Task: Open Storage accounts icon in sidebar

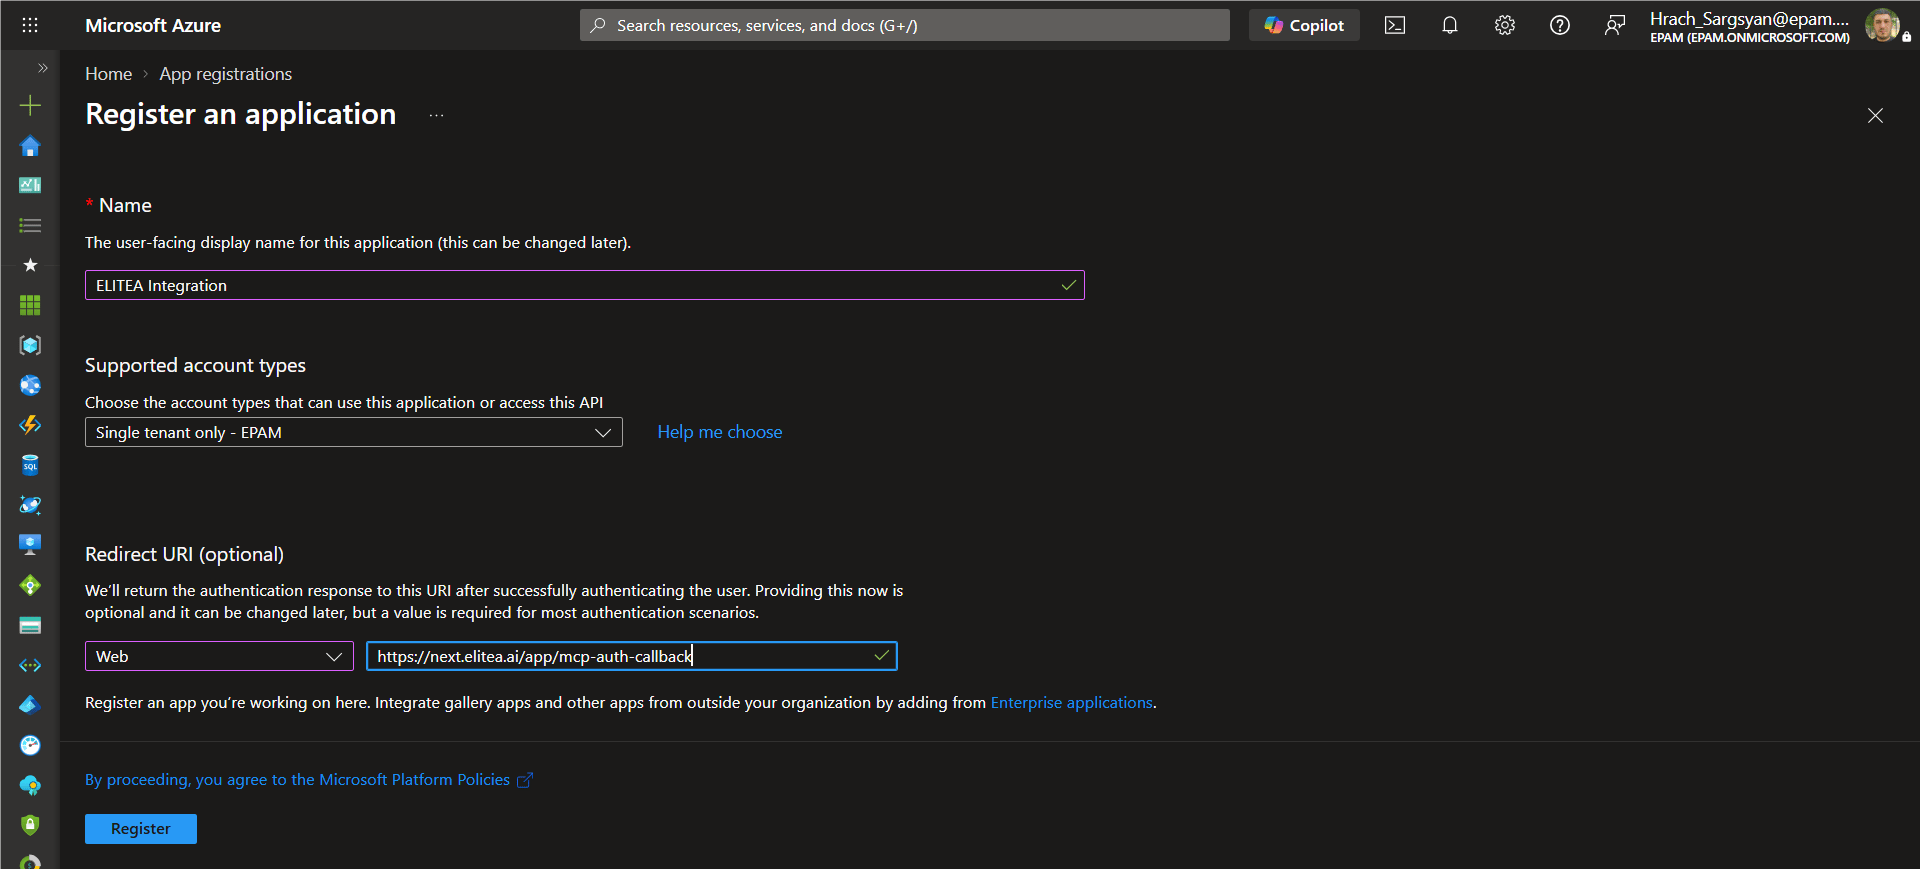Action: 30,625
